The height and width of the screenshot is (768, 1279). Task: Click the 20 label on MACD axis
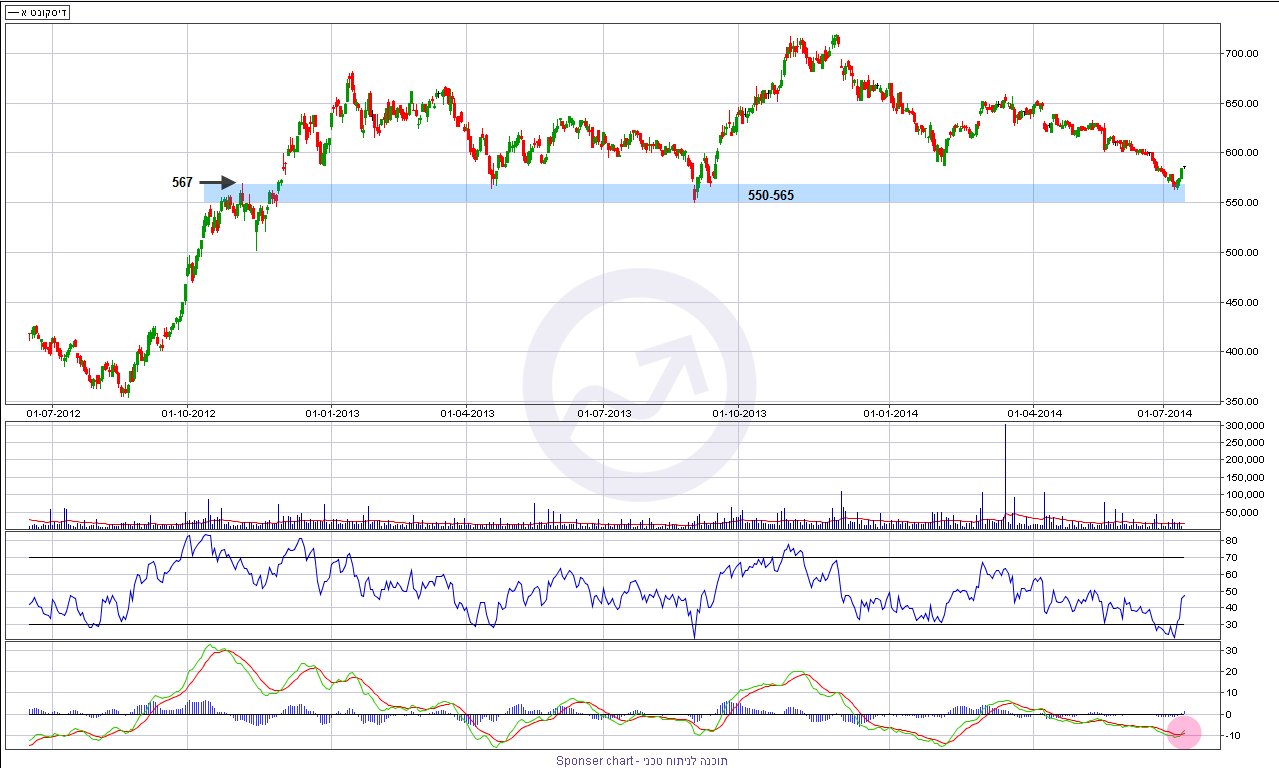(1231, 672)
